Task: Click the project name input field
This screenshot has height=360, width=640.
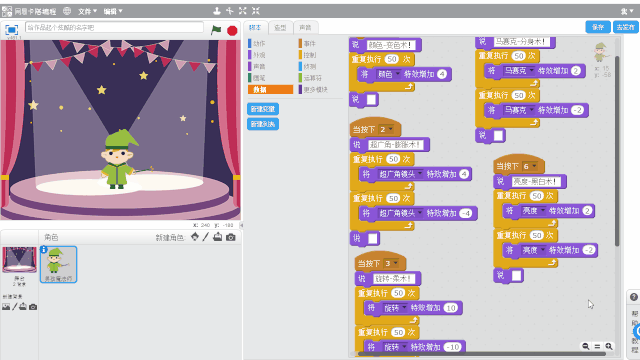Action: coord(114,27)
